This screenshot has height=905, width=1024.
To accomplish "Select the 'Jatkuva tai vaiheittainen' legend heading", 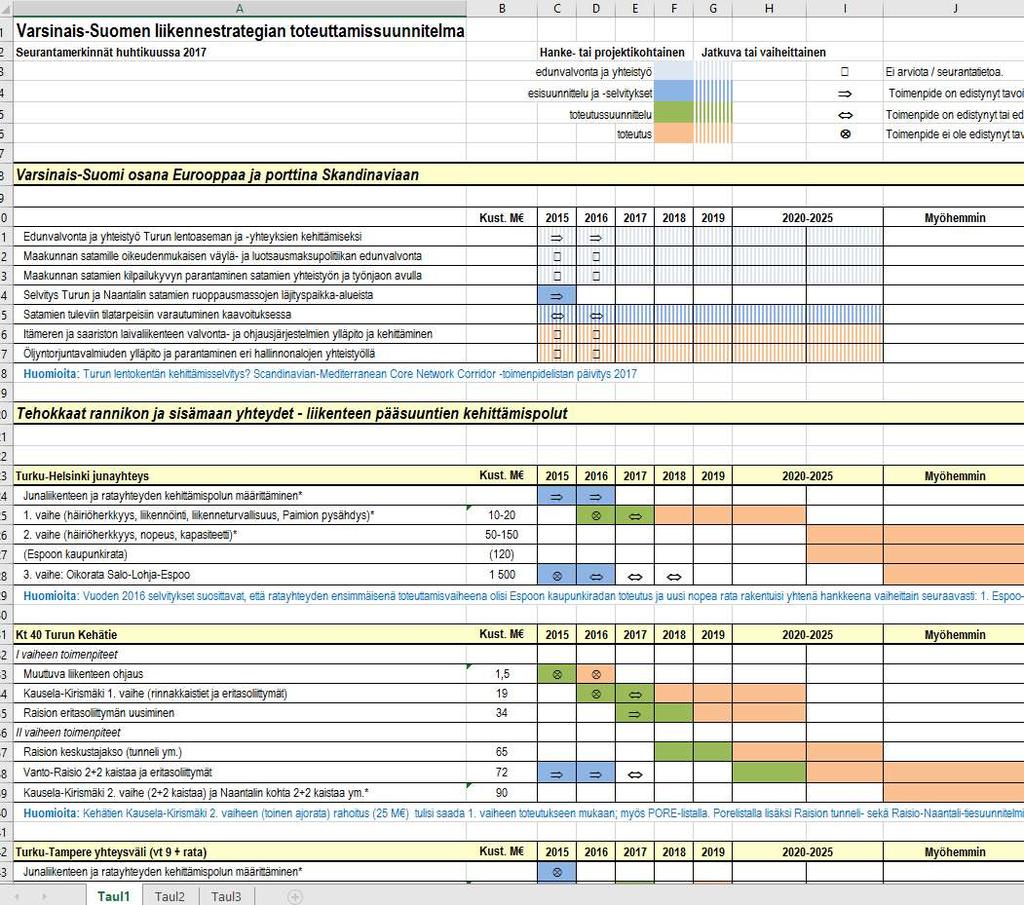I will [x=763, y=52].
